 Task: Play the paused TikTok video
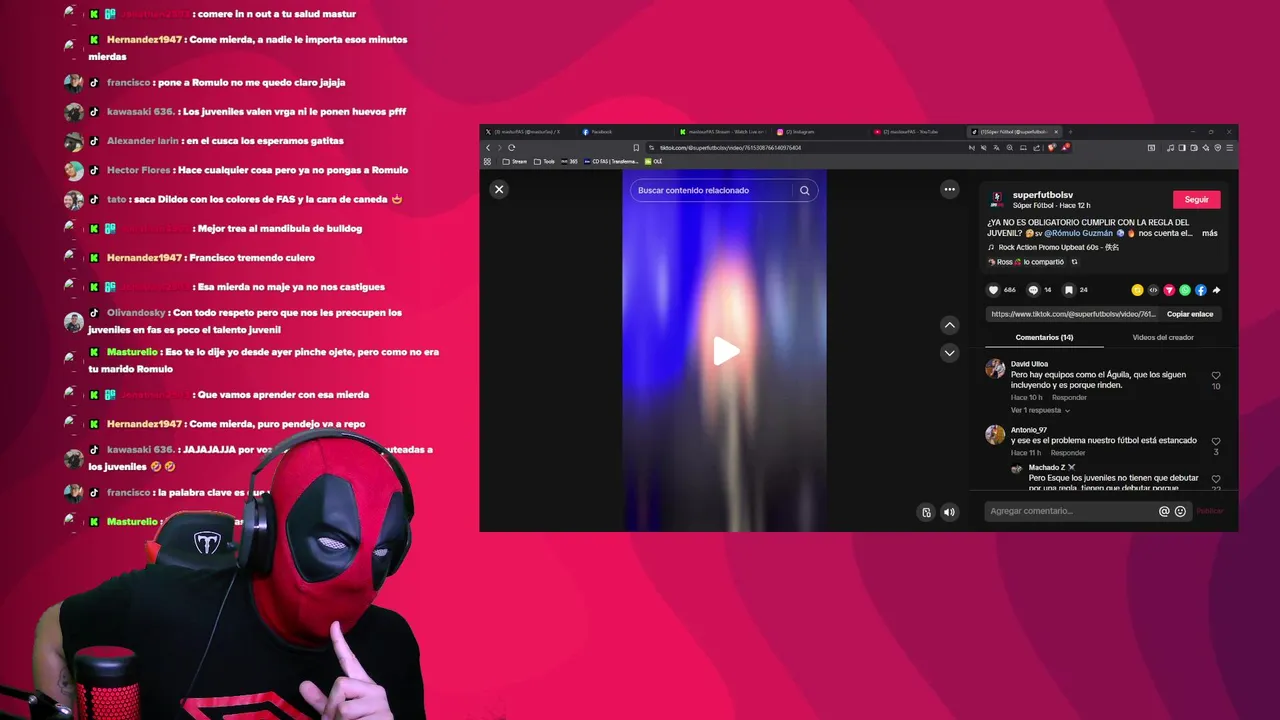726,351
